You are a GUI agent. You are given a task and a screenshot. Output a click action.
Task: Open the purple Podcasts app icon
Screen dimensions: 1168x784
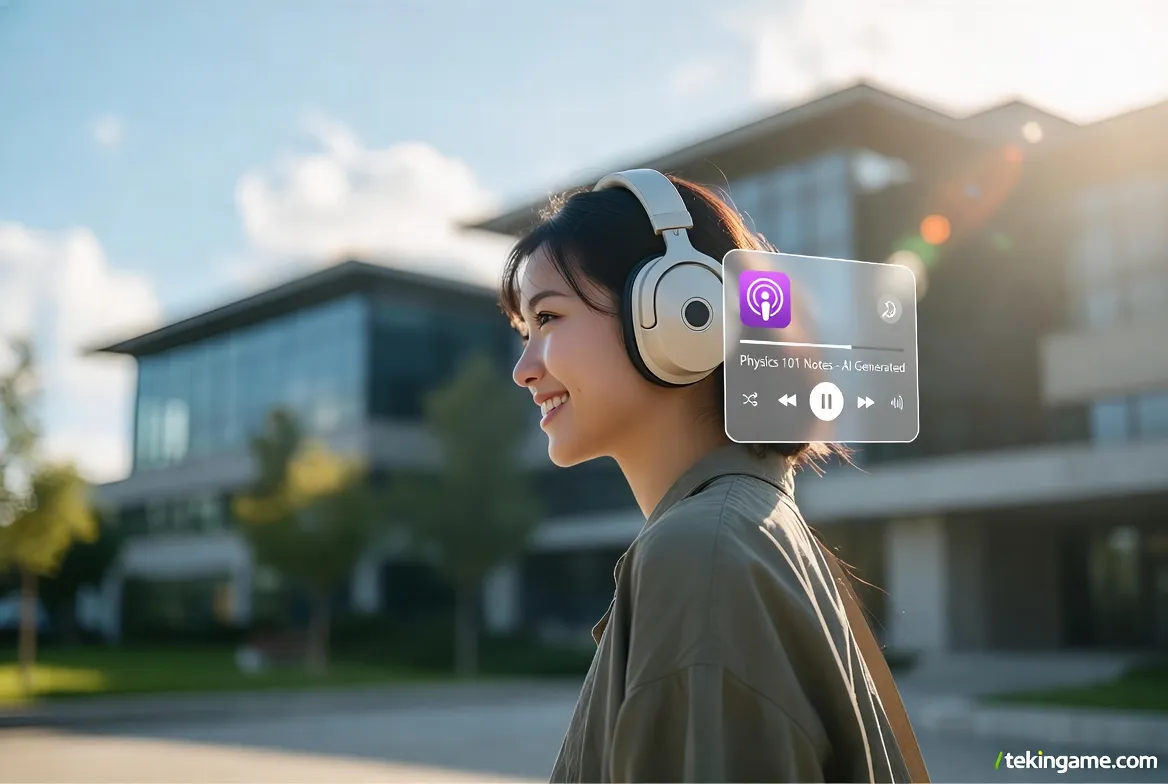point(765,299)
